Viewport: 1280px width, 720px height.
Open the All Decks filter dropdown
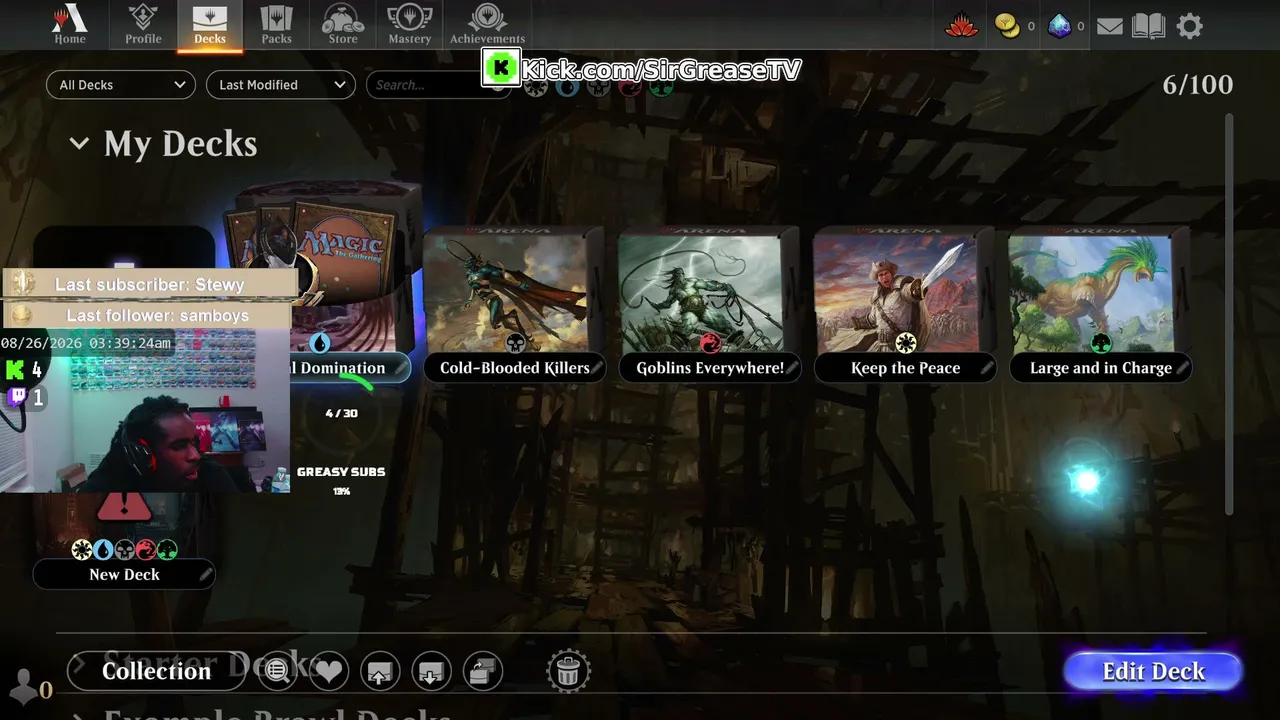pos(121,85)
